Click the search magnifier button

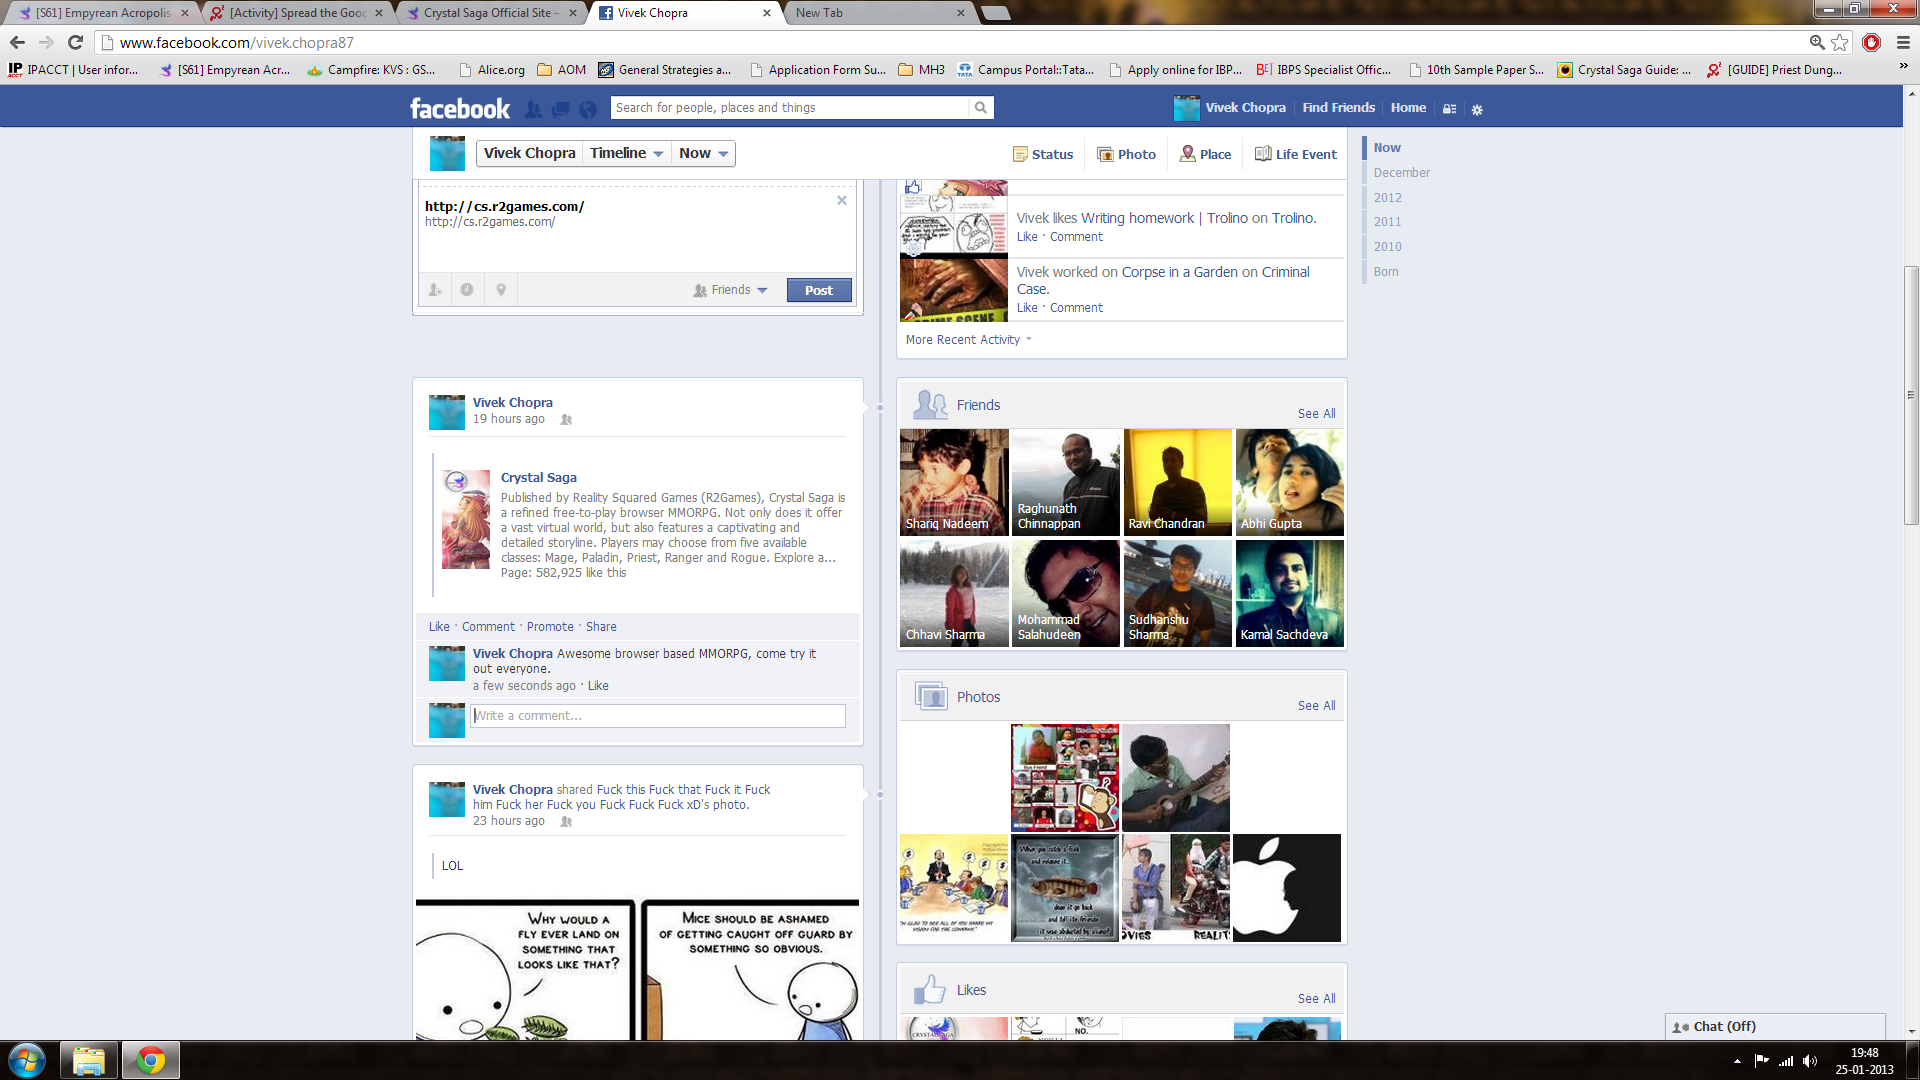coord(981,108)
